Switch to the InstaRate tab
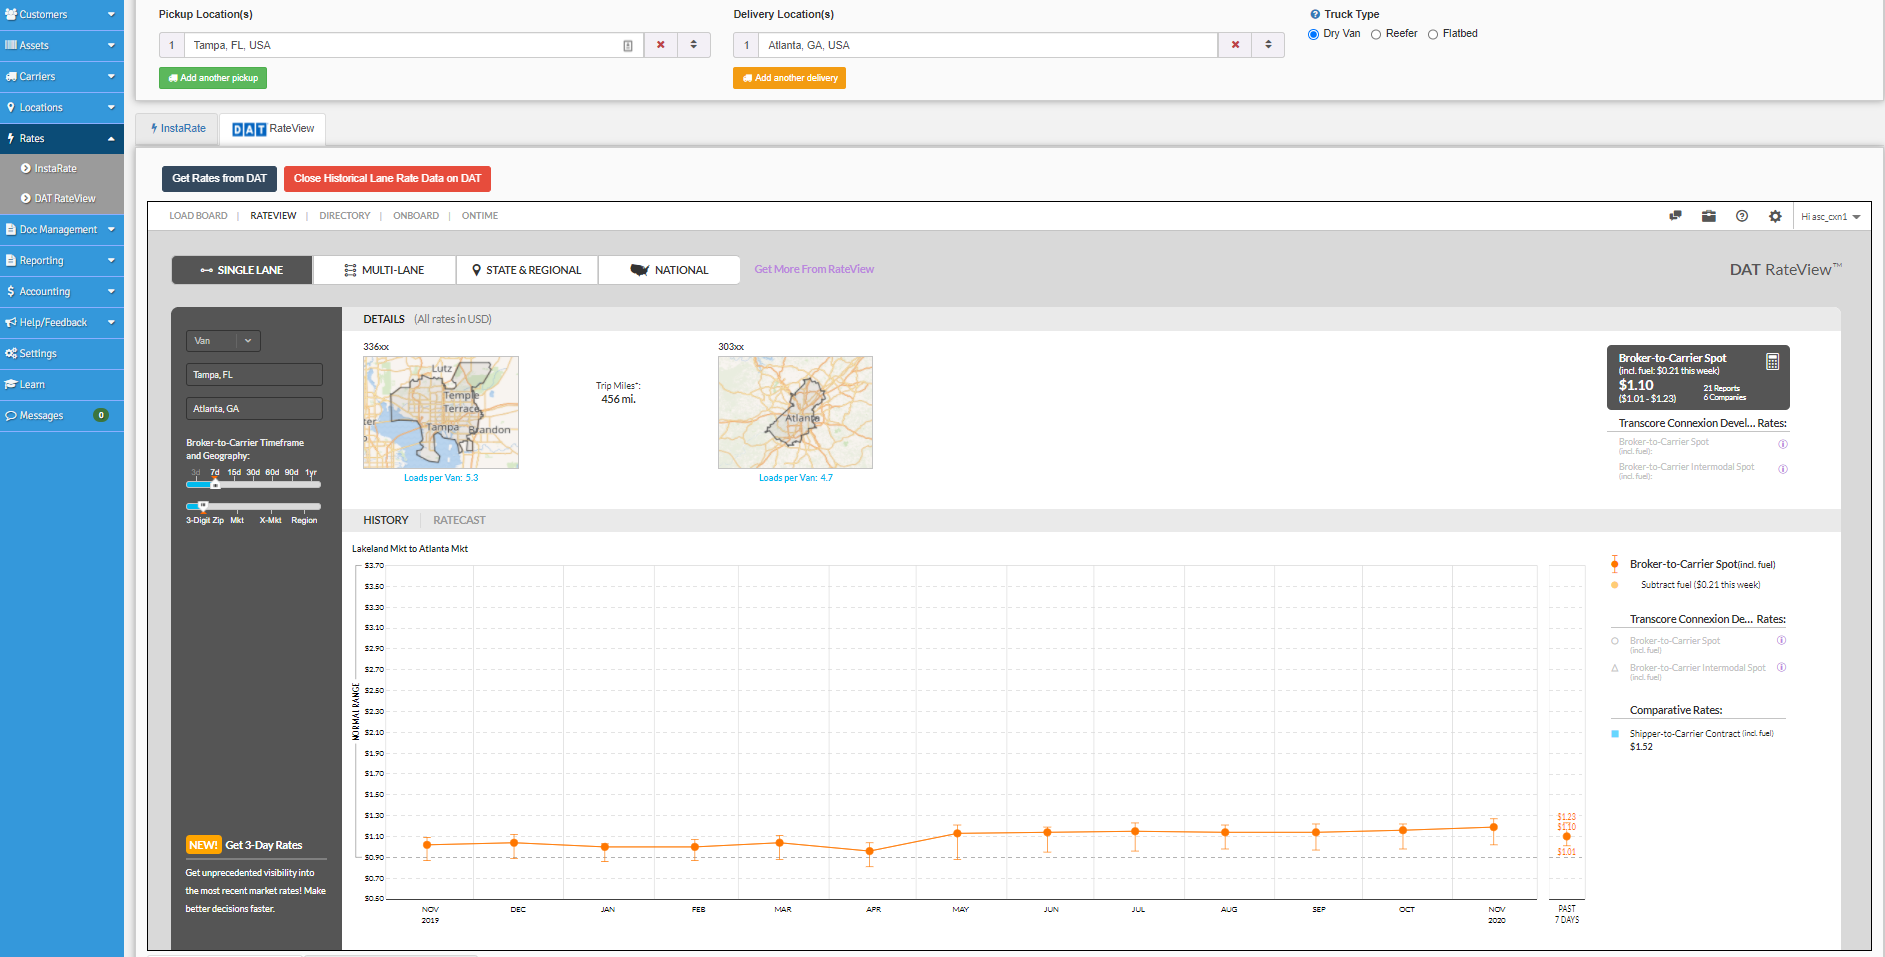Viewport: 1885px width, 957px height. click(x=178, y=129)
